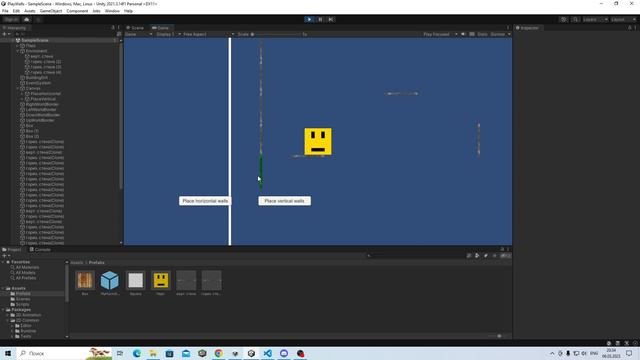This screenshot has height=360, width=640.
Task: Select the blue cube prefab thumbnail
Action: 110,280
